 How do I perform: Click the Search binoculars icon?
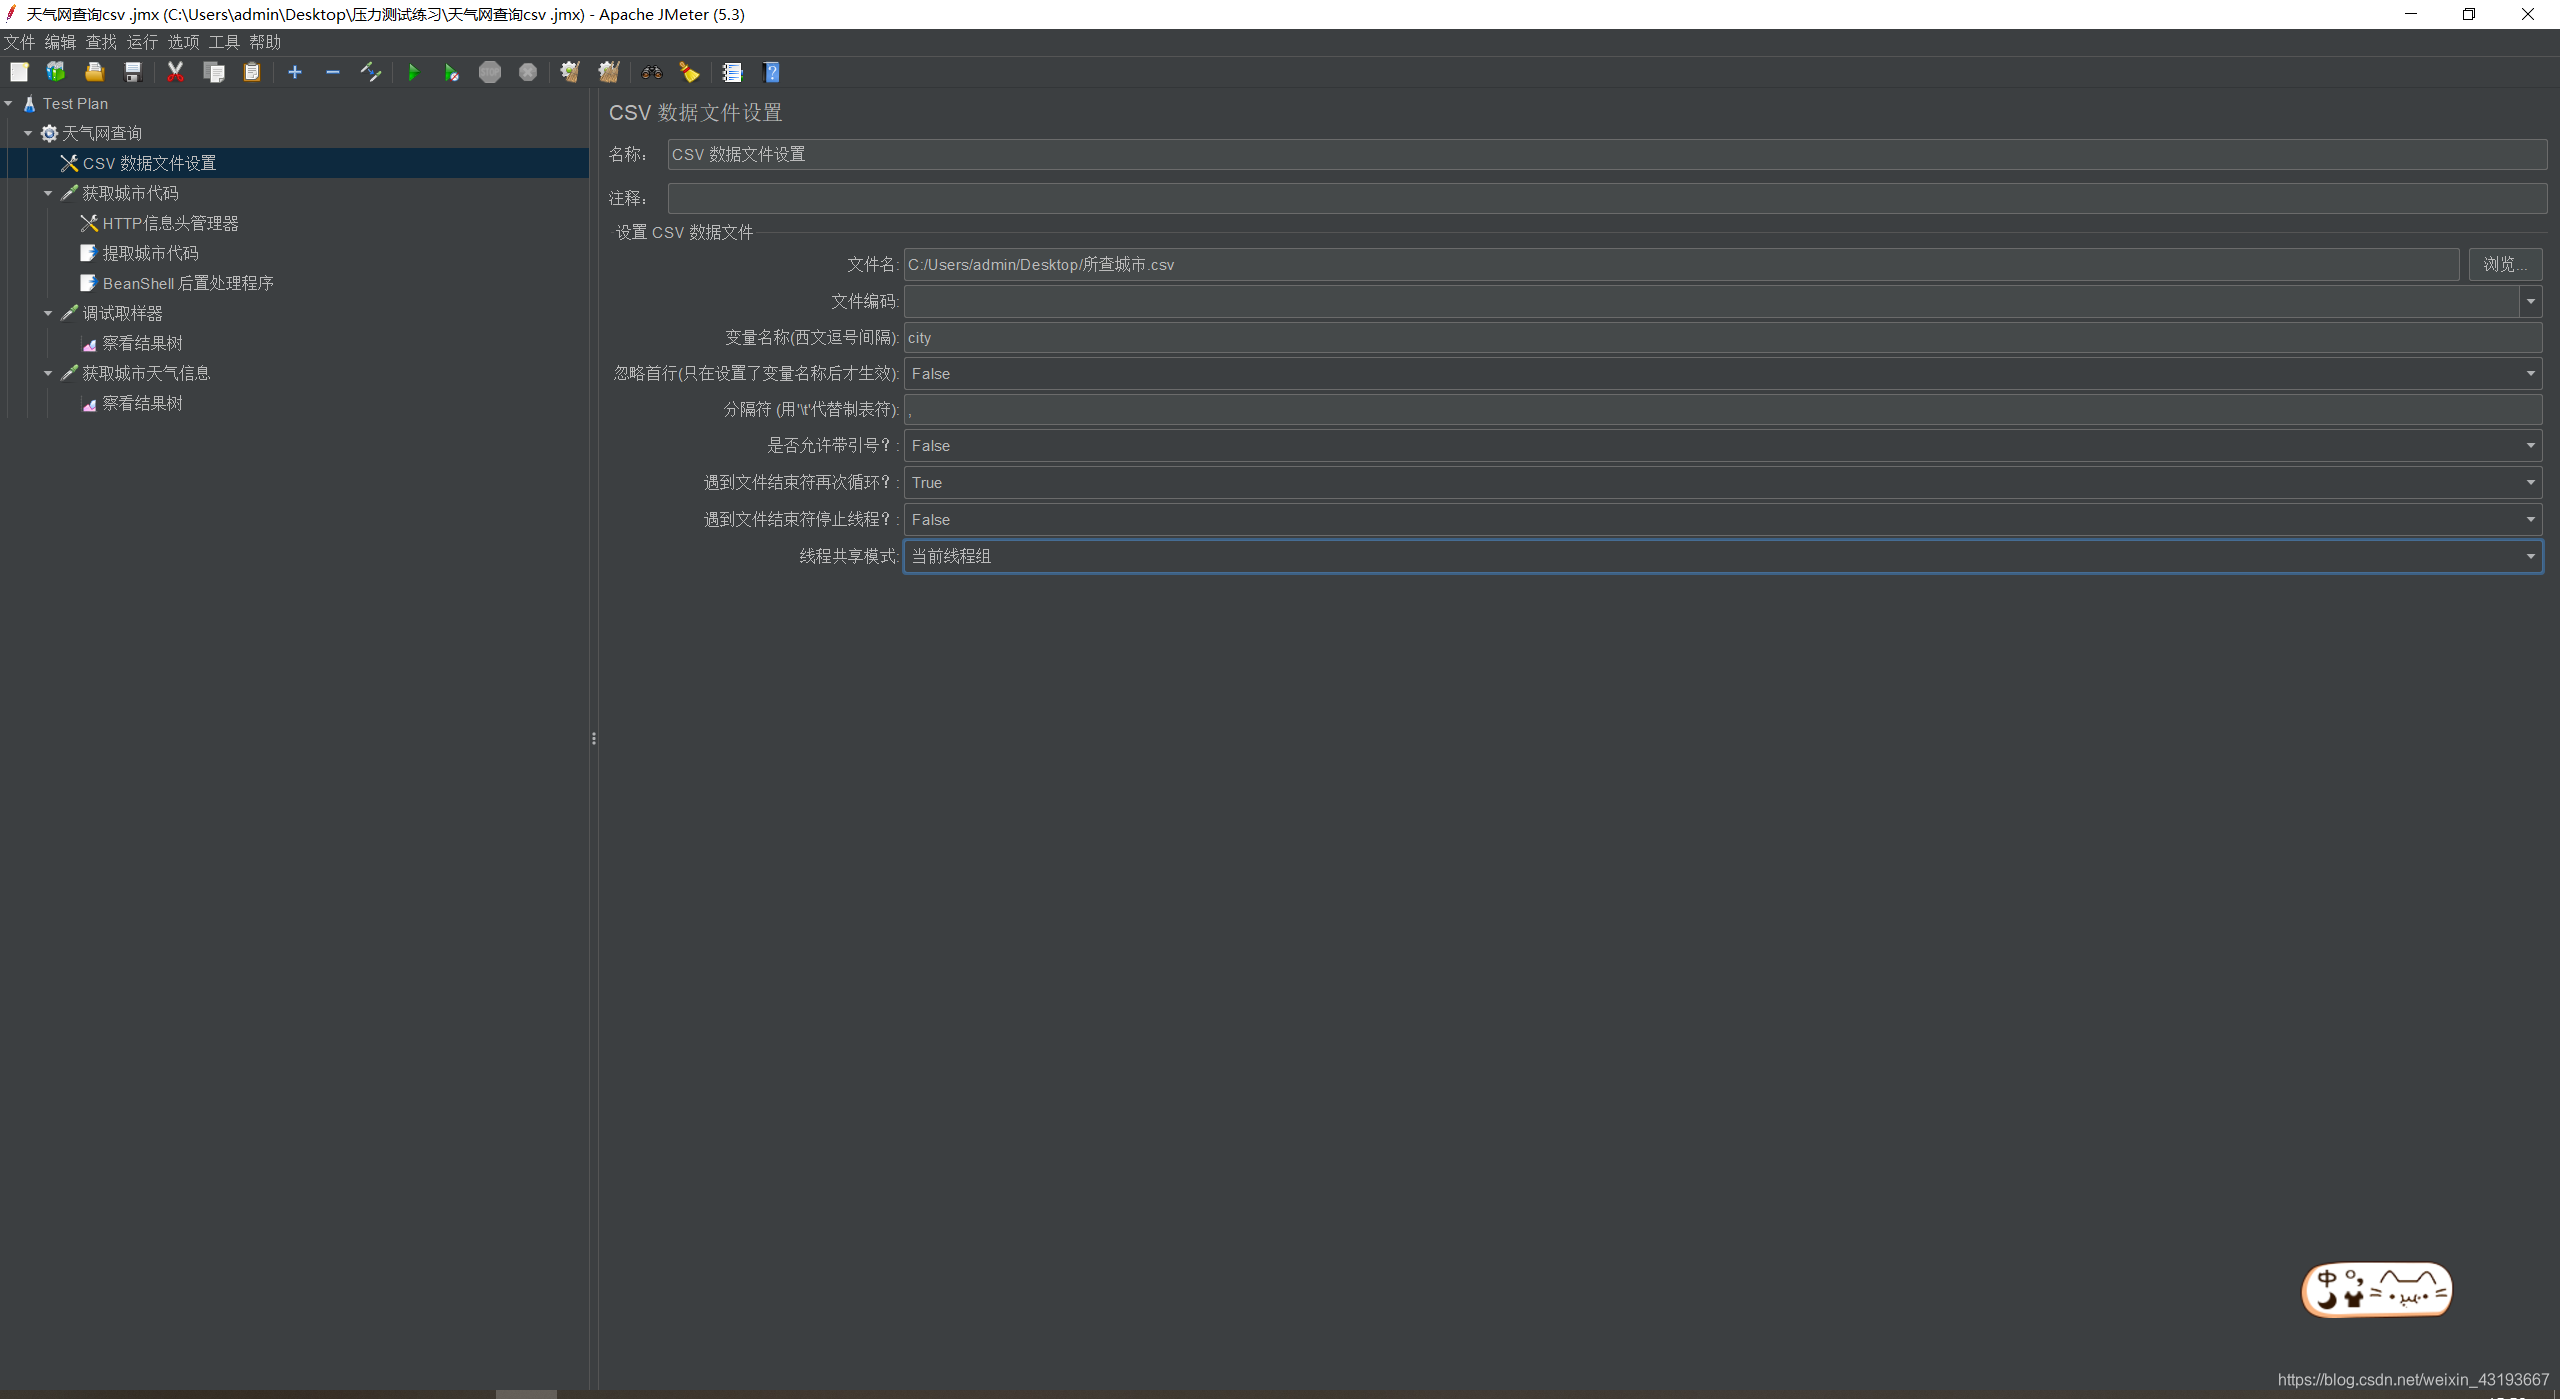tap(652, 72)
